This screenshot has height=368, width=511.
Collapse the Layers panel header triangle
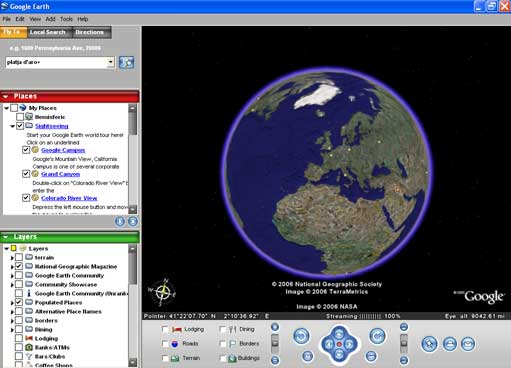click(6, 237)
